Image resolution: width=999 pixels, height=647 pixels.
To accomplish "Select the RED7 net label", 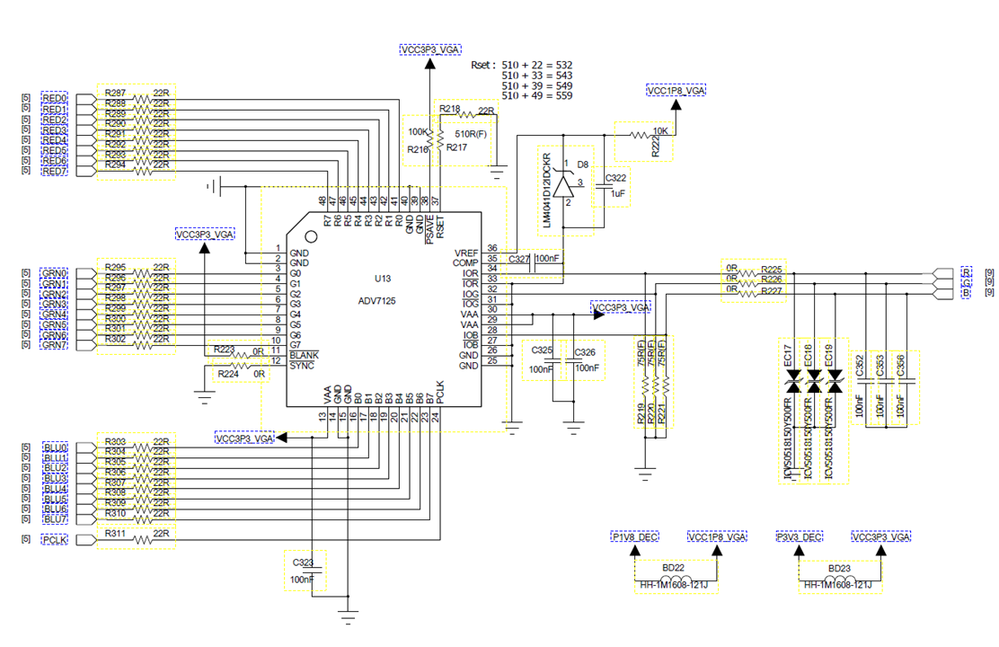I will coord(55,171).
